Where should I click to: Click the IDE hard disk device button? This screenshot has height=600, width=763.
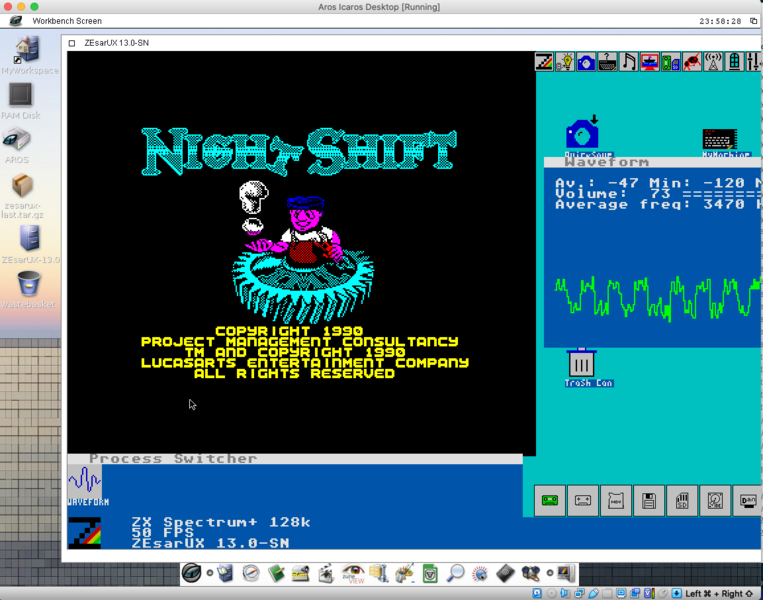click(x=715, y=501)
